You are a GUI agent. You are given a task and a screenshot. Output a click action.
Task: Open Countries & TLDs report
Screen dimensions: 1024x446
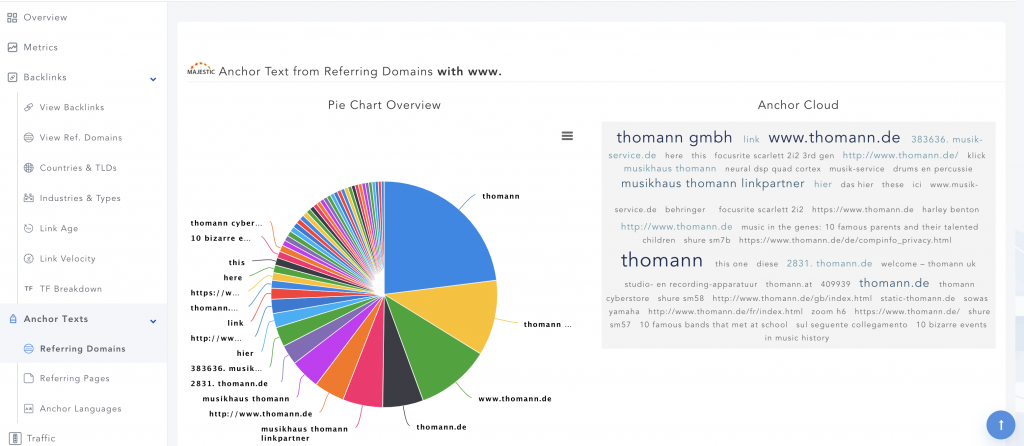pyautogui.click(x=78, y=168)
